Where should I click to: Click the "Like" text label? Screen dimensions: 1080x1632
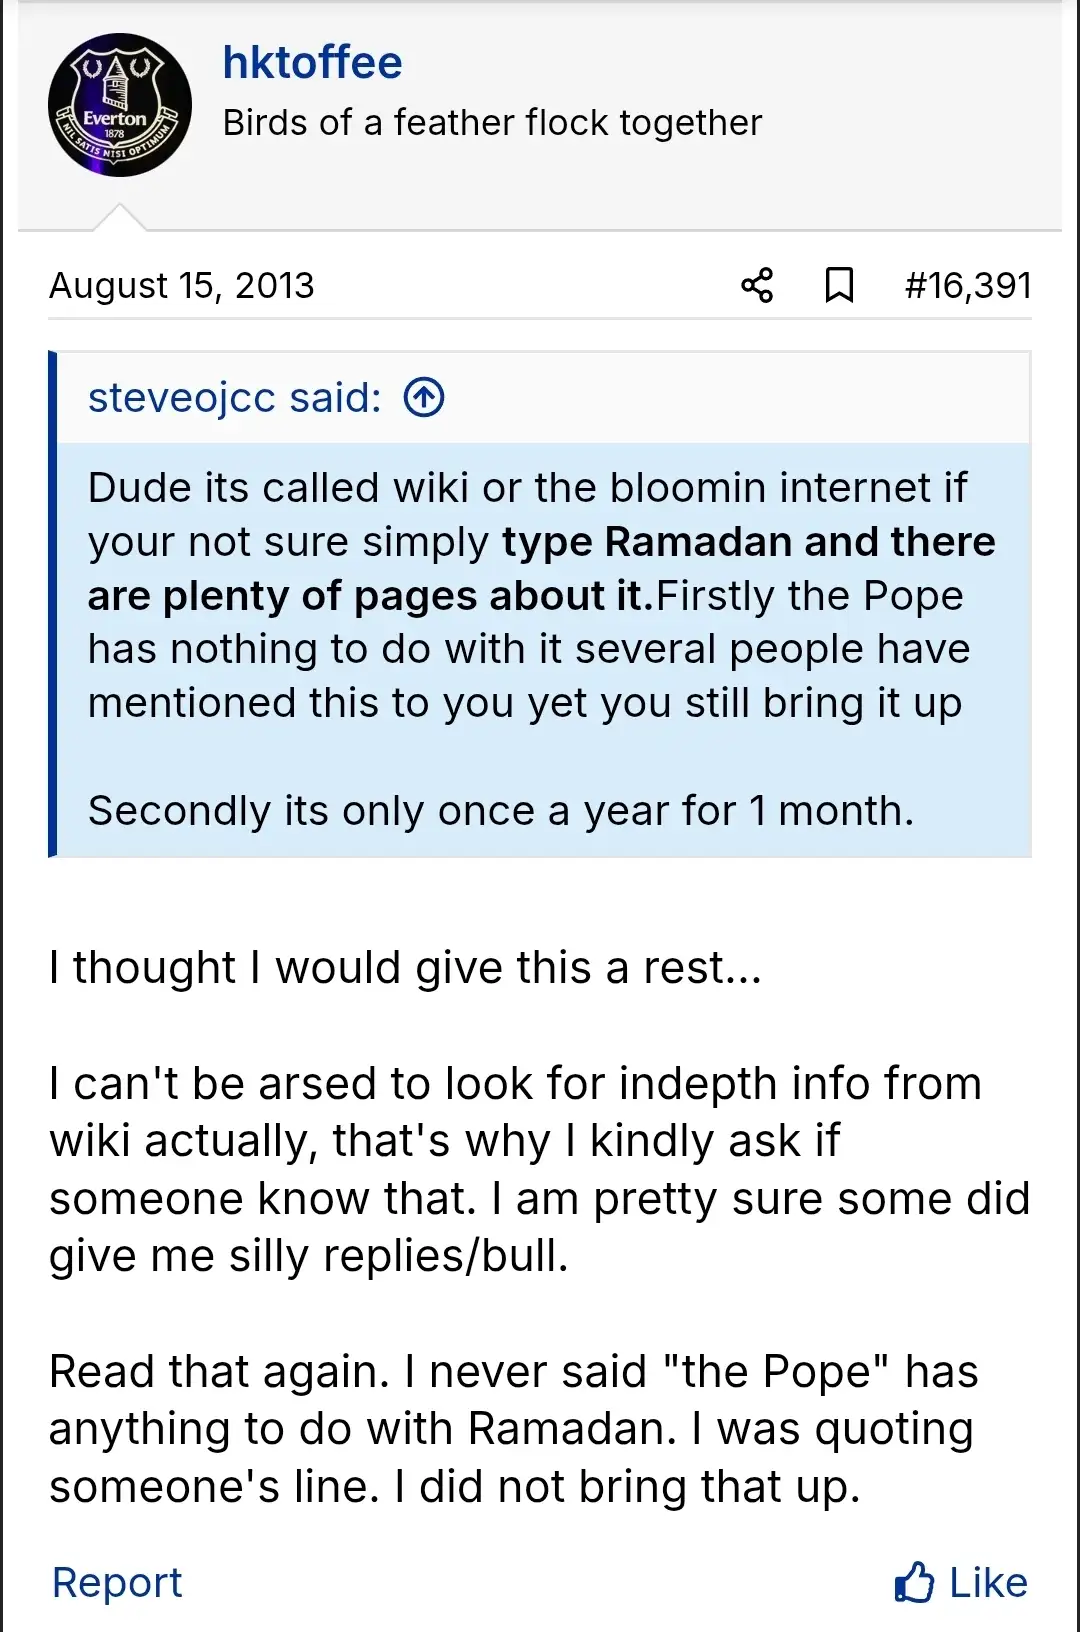point(988,1583)
